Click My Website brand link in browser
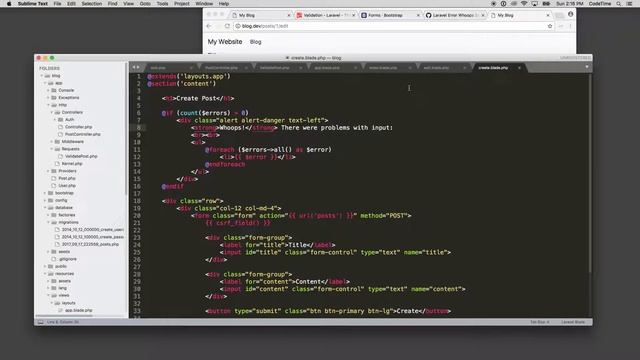The image size is (640, 360). (x=225, y=42)
